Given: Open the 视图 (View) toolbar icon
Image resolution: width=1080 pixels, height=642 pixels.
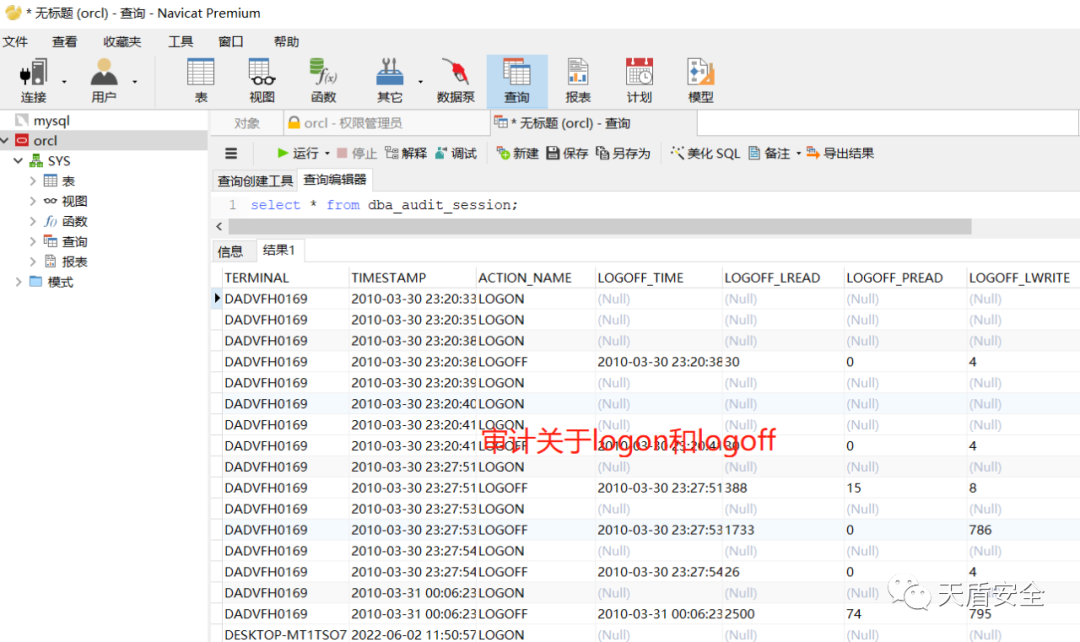Looking at the screenshot, I should click(262, 80).
